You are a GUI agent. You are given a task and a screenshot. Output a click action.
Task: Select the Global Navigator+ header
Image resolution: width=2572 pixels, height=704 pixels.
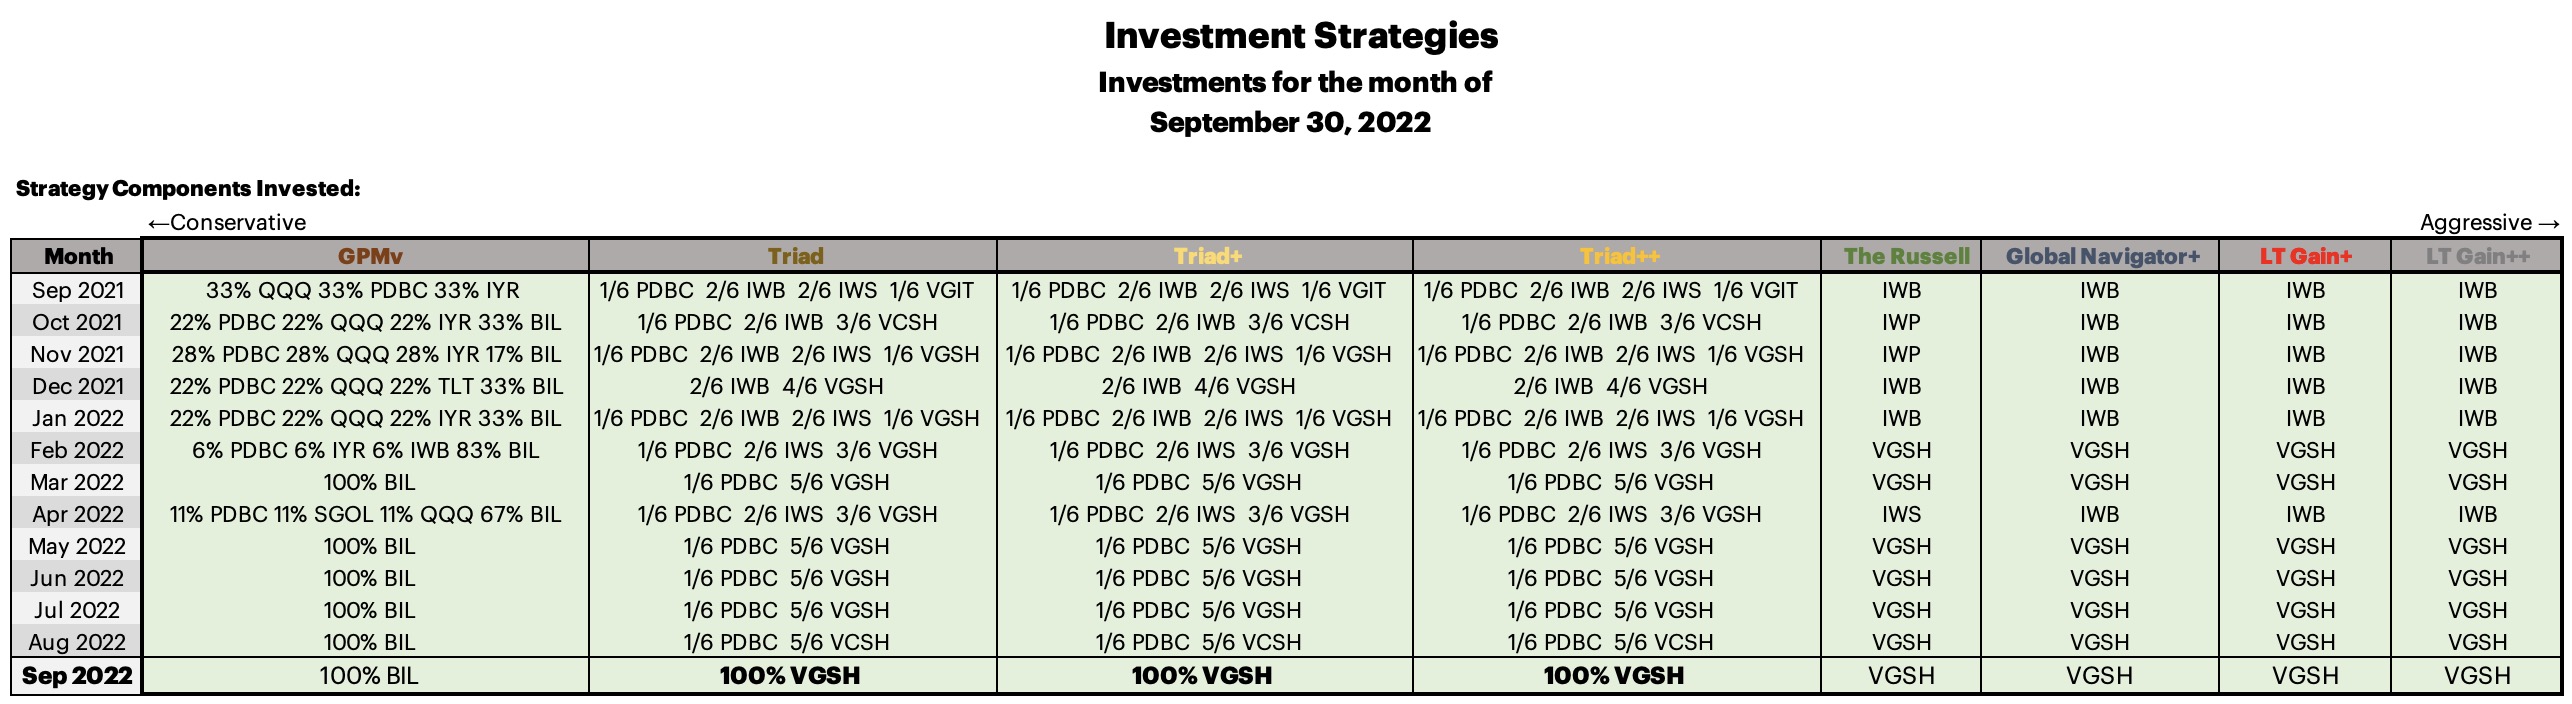pyautogui.click(x=2100, y=256)
